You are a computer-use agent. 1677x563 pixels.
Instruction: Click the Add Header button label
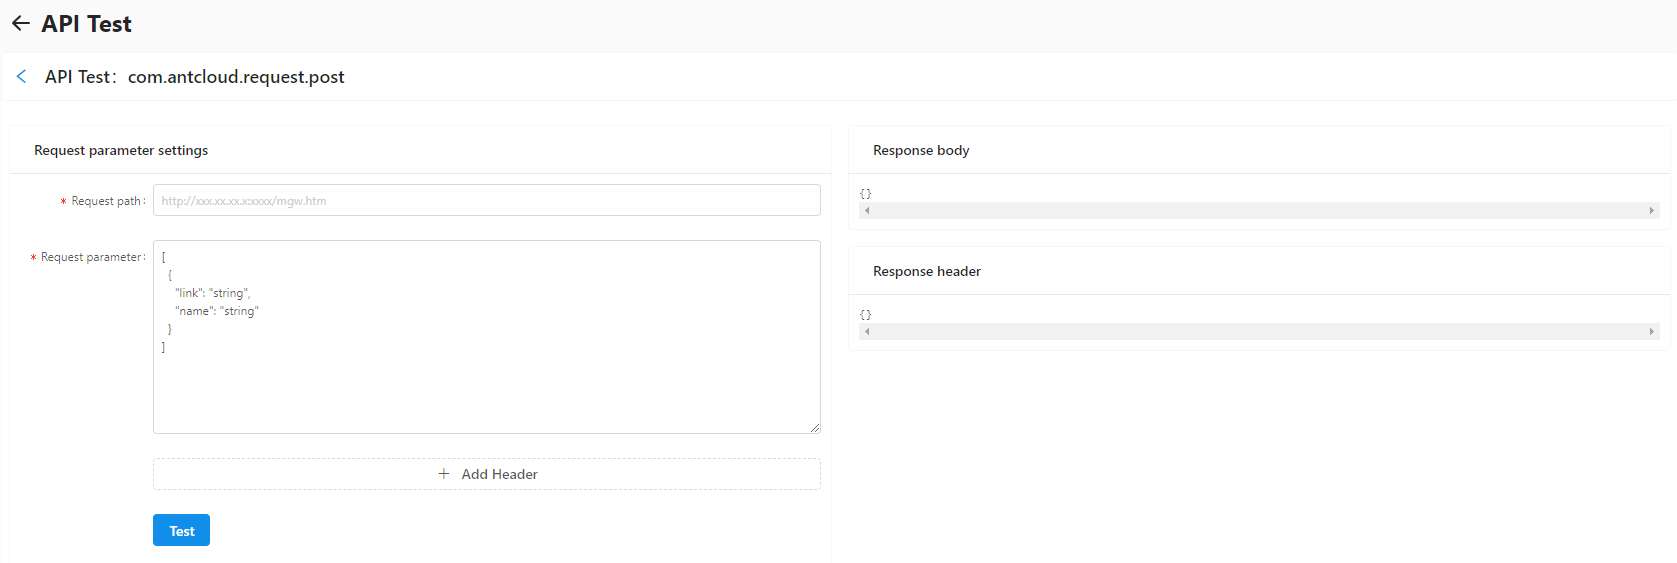tap(499, 474)
